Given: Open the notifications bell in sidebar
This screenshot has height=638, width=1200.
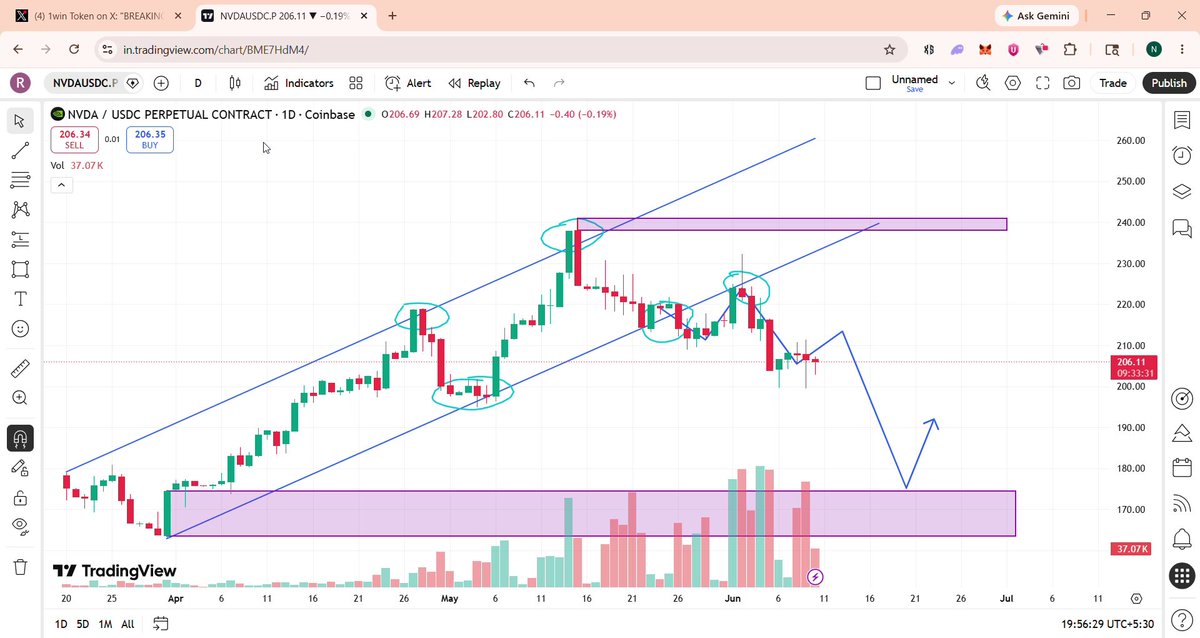Looking at the screenshot, I should tap(1181, 539).
